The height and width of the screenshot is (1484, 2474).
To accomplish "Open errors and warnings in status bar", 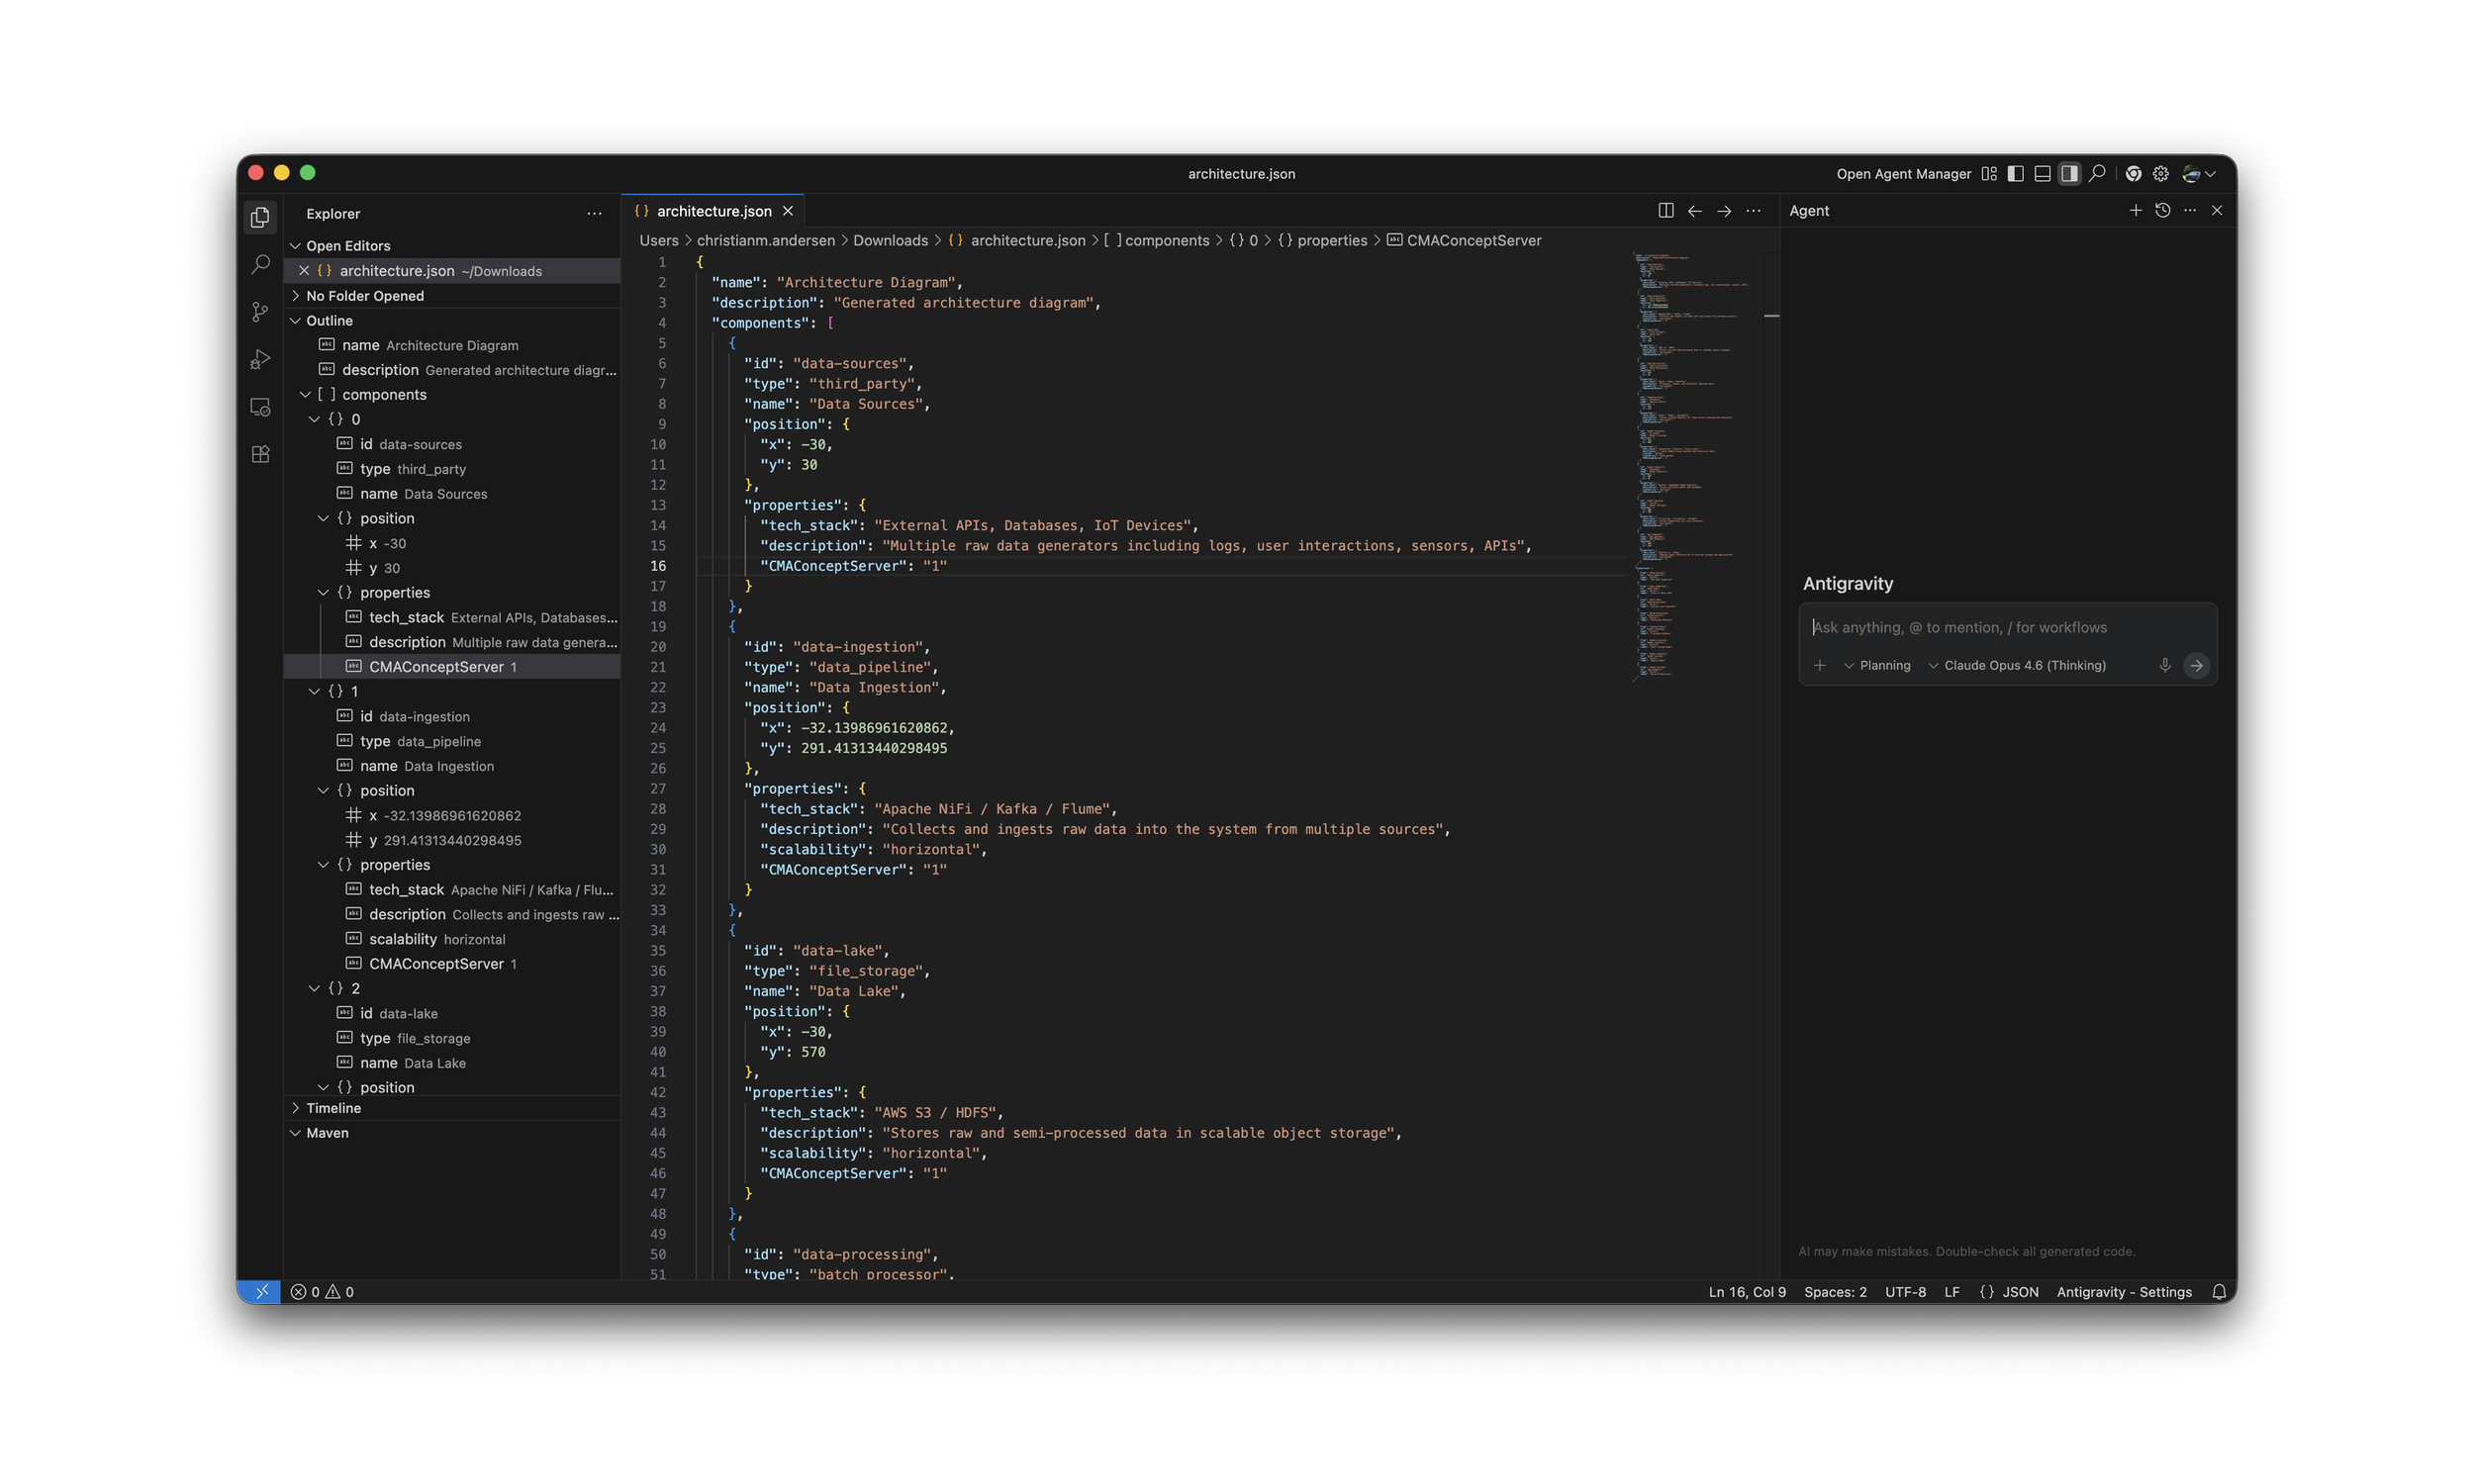I will click(322, 1291).
